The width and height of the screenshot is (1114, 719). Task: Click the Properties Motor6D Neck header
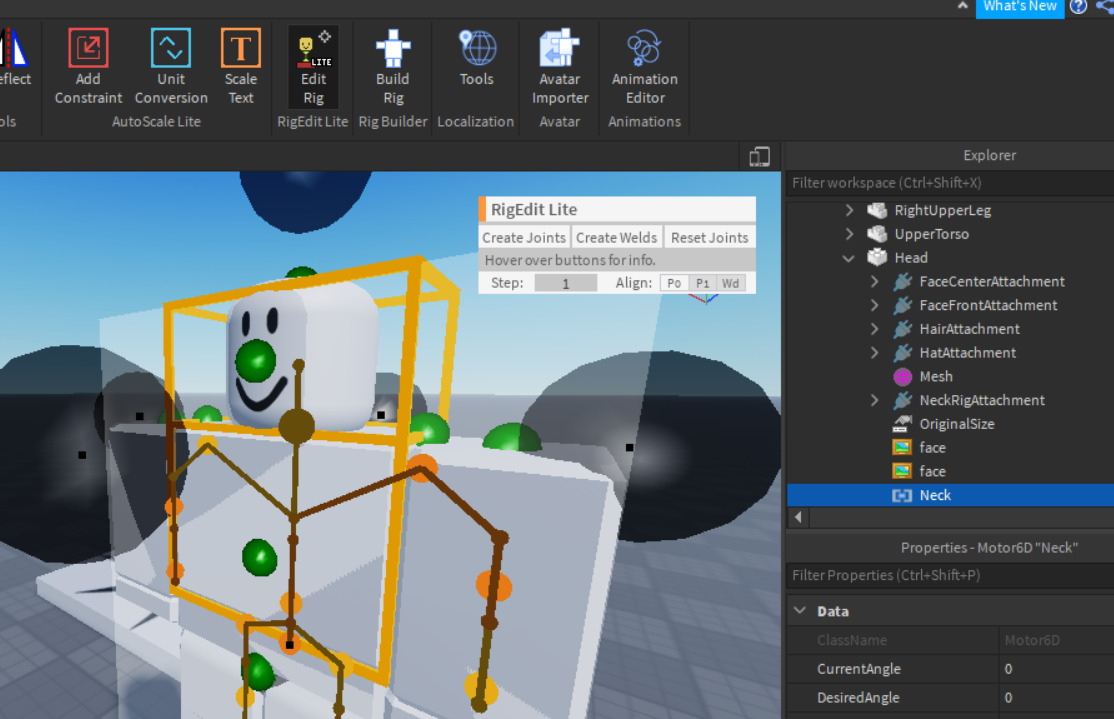pyautogui.click(x=950, y=548)
